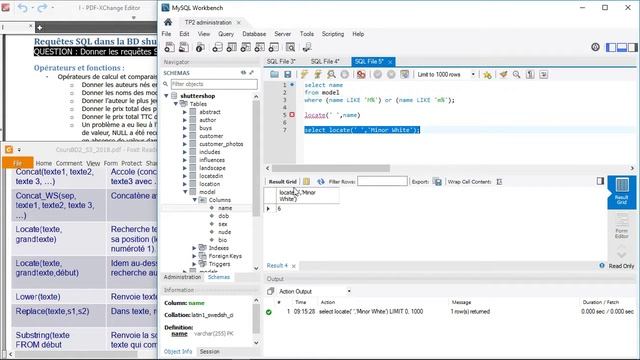This screenshot has width=640, height=360.
Task: Close the Result 4 tab
Action: [x=293, y=266]
